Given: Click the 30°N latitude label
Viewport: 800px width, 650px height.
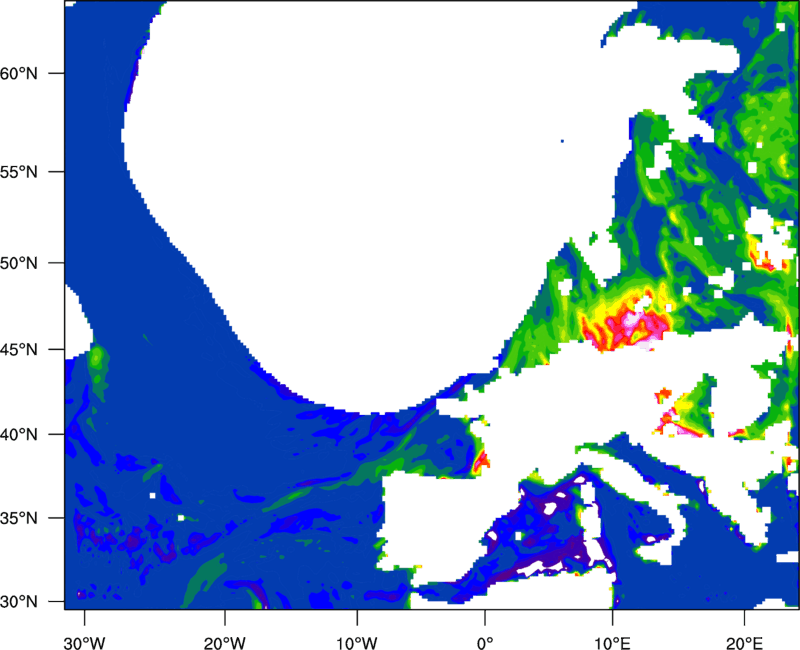Looking at the screenshot, I should [19, 602].
